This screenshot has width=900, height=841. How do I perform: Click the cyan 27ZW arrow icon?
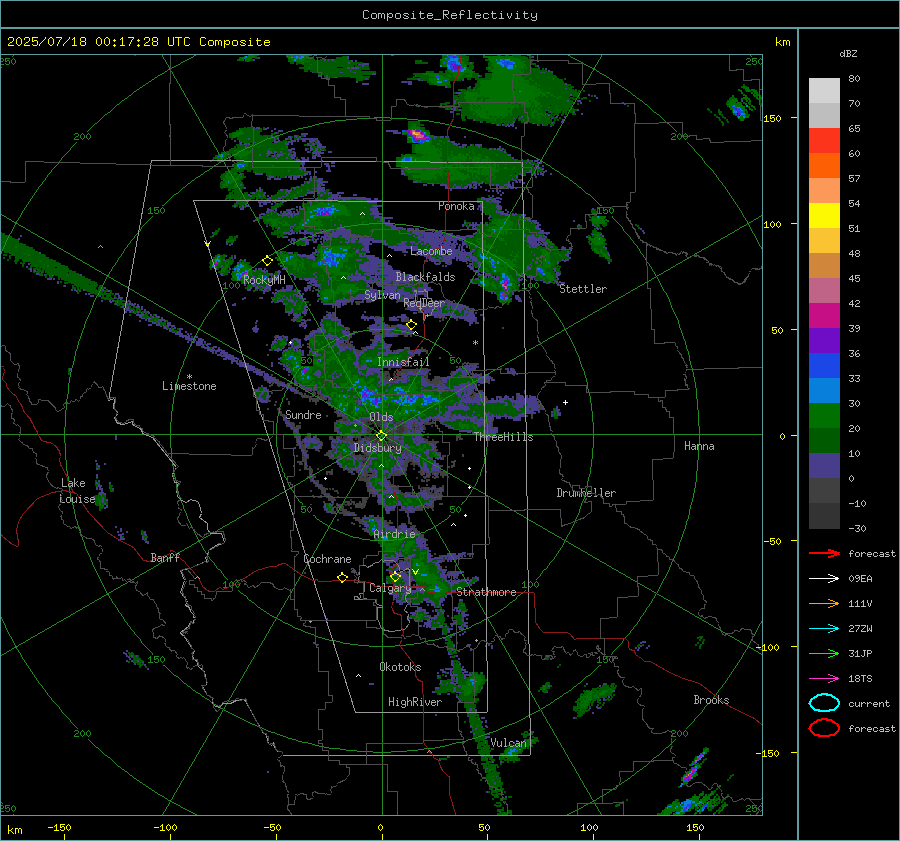(x=824, y=629)
